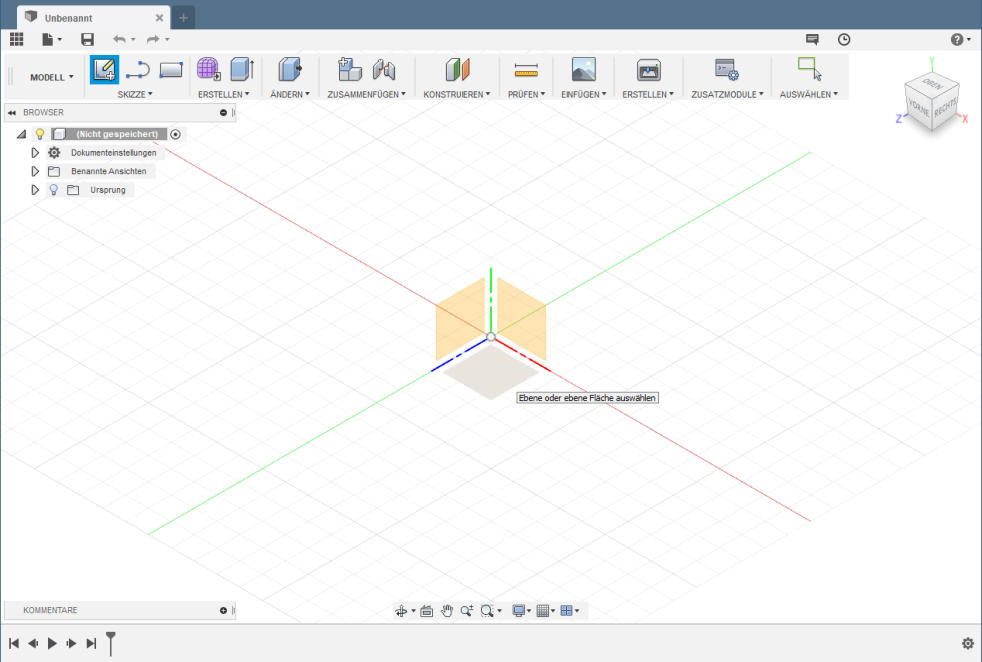Viewport: 982px width, 662px height.
Task: Minimize the BROWSER panel with round button
Action: pos(224,113)
